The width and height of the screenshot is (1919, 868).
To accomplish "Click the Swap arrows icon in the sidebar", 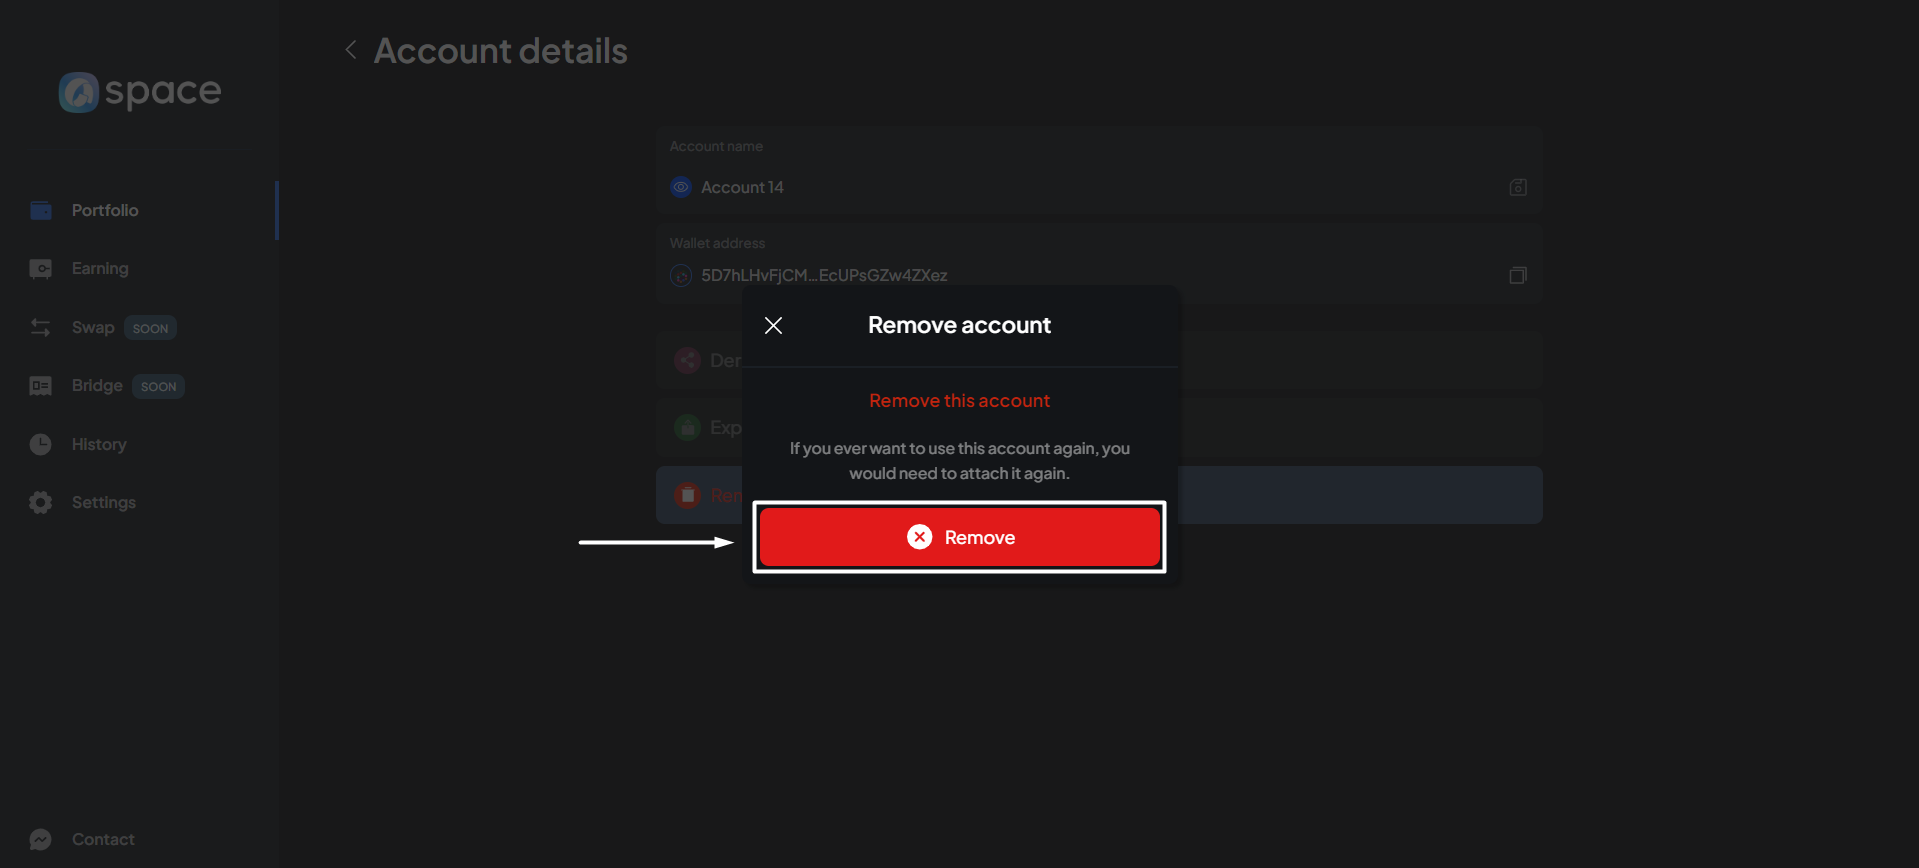I will tap(41, 327).
